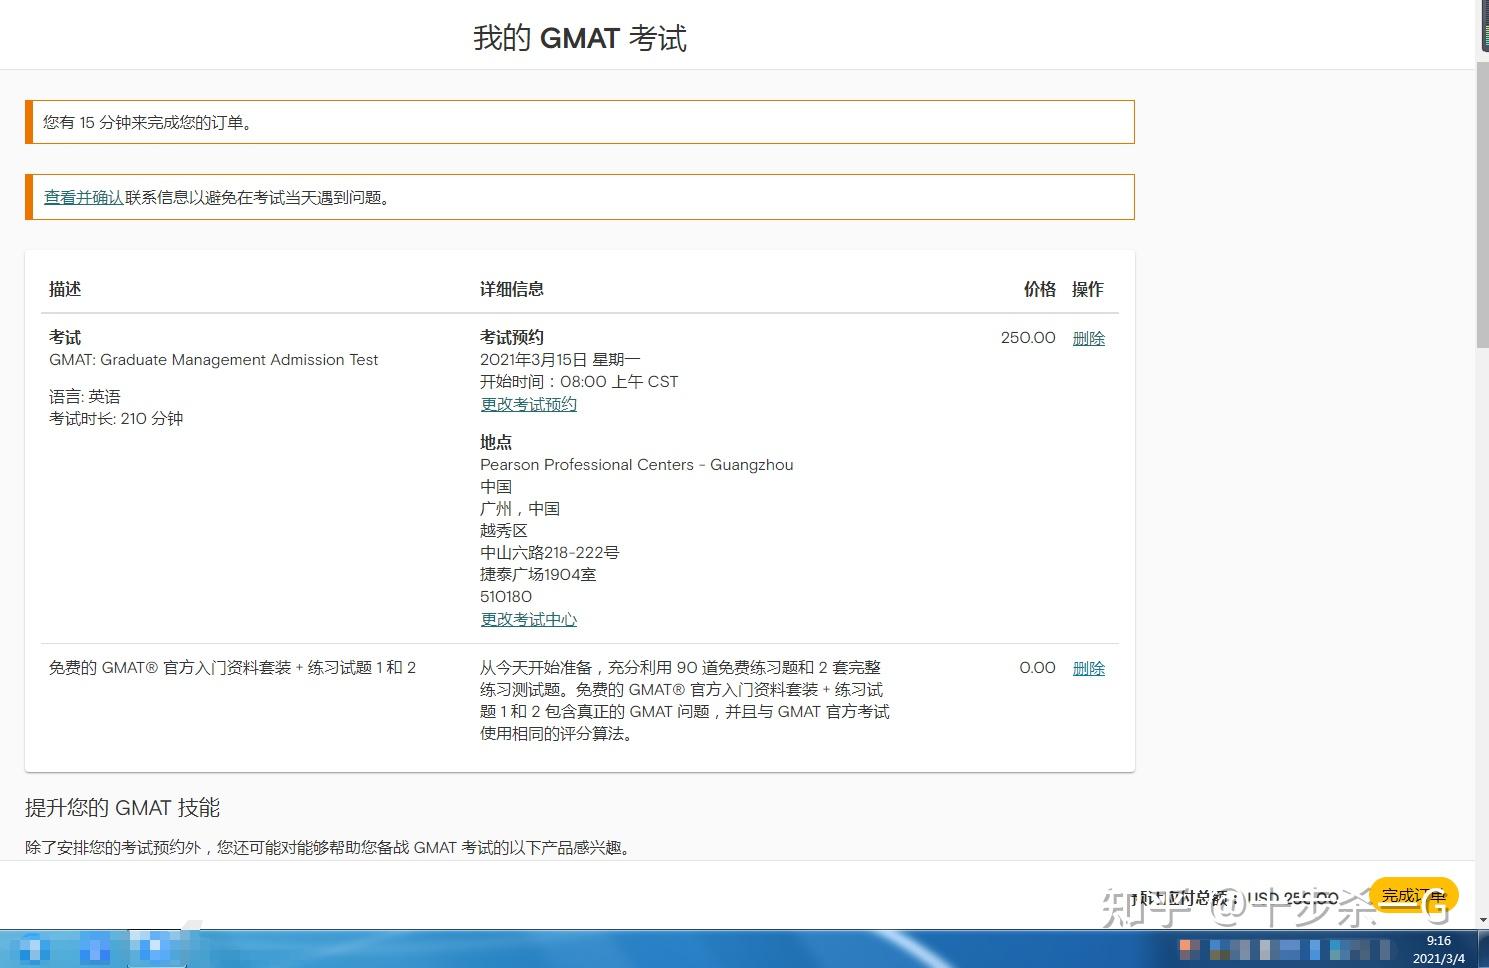Click the 越秀区 district line
1489x968 pixels.
[x=504, y=530]
